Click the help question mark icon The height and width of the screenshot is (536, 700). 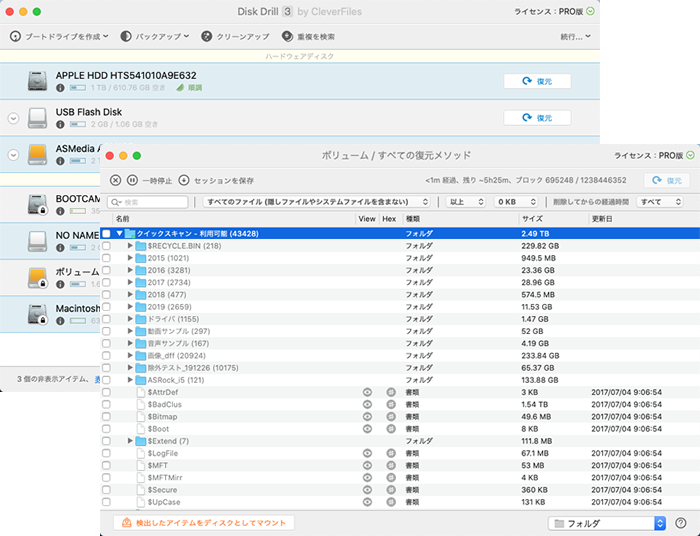(x=681, y=523)
